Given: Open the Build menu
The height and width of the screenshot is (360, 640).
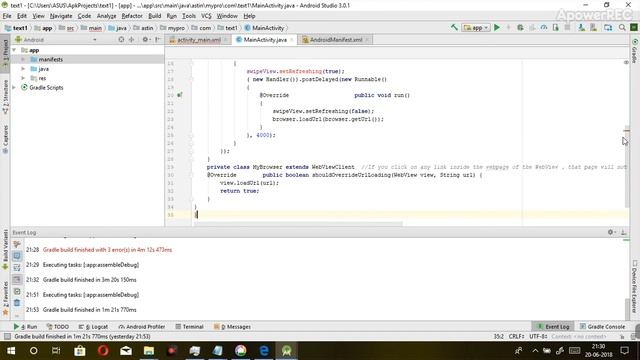Looking at the screenshot, I should pos(154,16).
